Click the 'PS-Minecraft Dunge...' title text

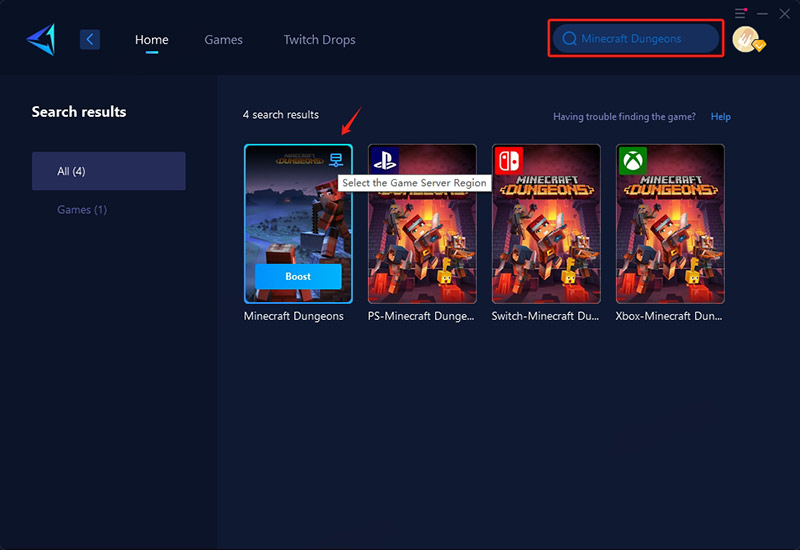coord(421,316)
